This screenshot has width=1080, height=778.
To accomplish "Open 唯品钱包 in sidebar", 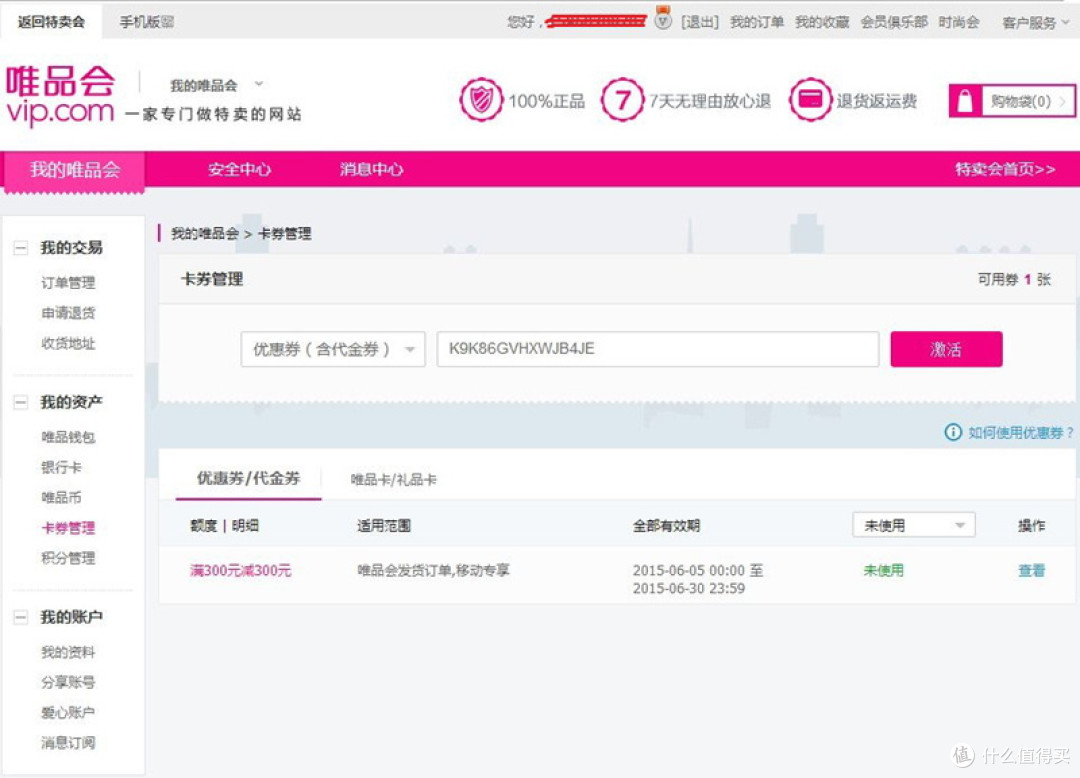I will coord(68,437).
